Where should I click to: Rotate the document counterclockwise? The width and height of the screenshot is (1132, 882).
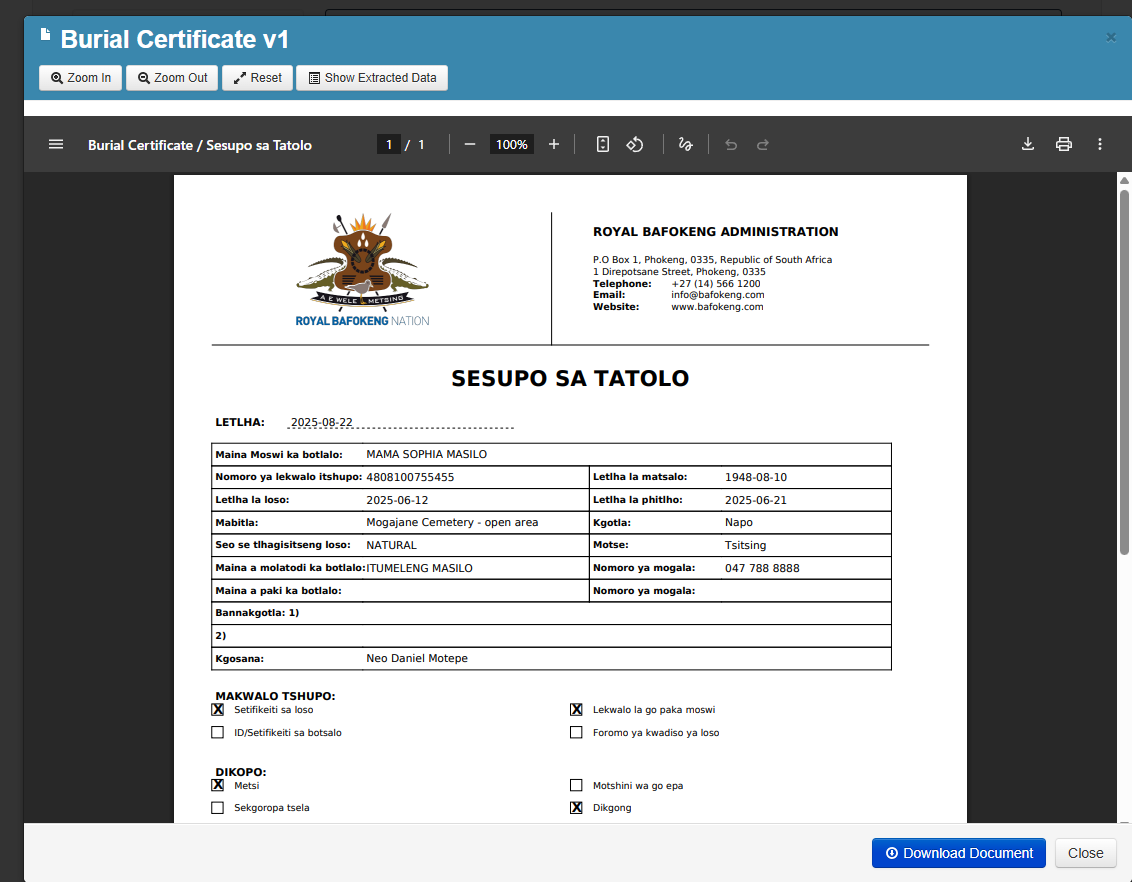pos(635,144)
